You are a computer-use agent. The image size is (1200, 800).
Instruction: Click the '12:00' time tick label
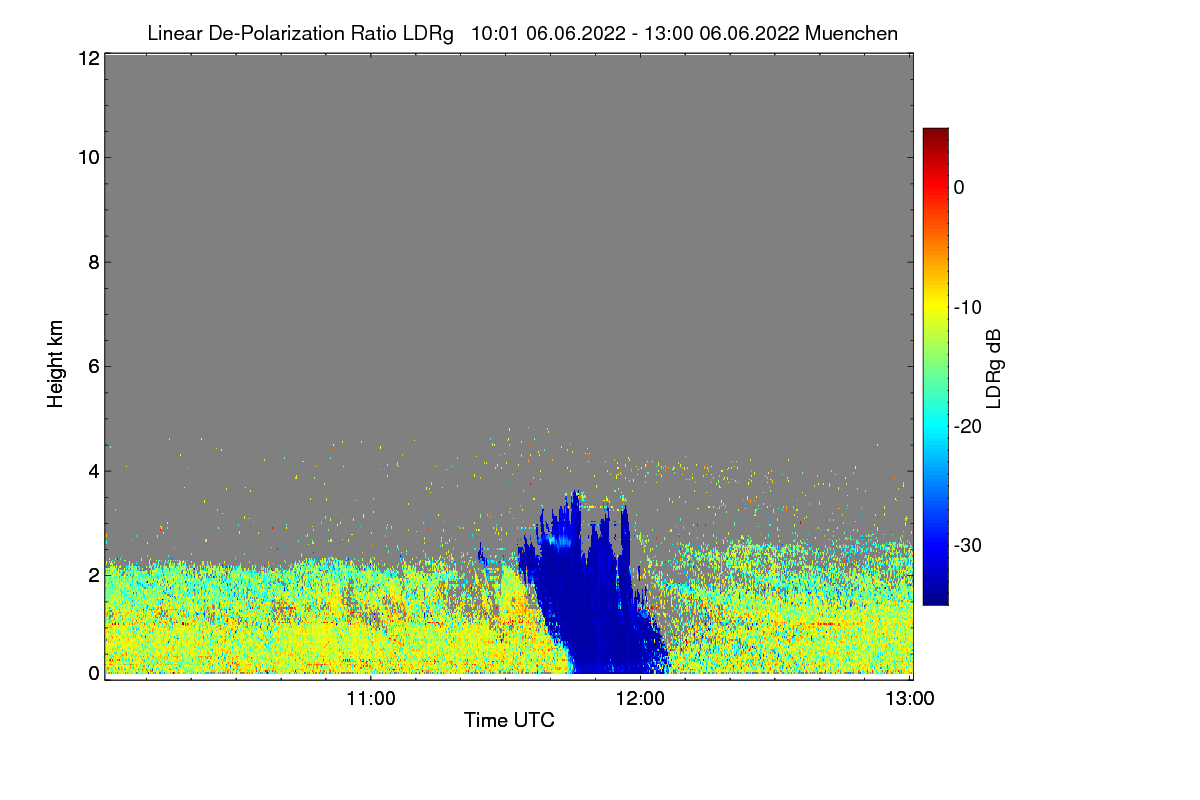coord(640,697)
